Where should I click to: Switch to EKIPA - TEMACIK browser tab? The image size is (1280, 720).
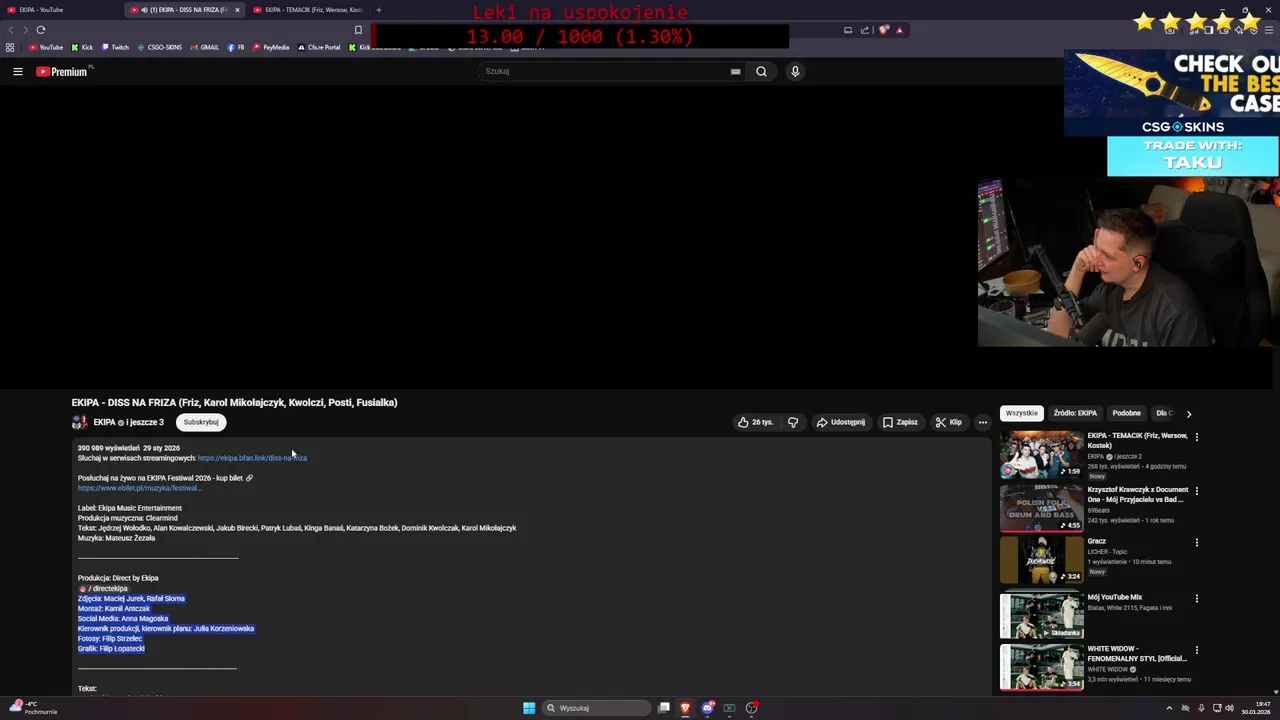pyautogui.click(x=308, y=10)
